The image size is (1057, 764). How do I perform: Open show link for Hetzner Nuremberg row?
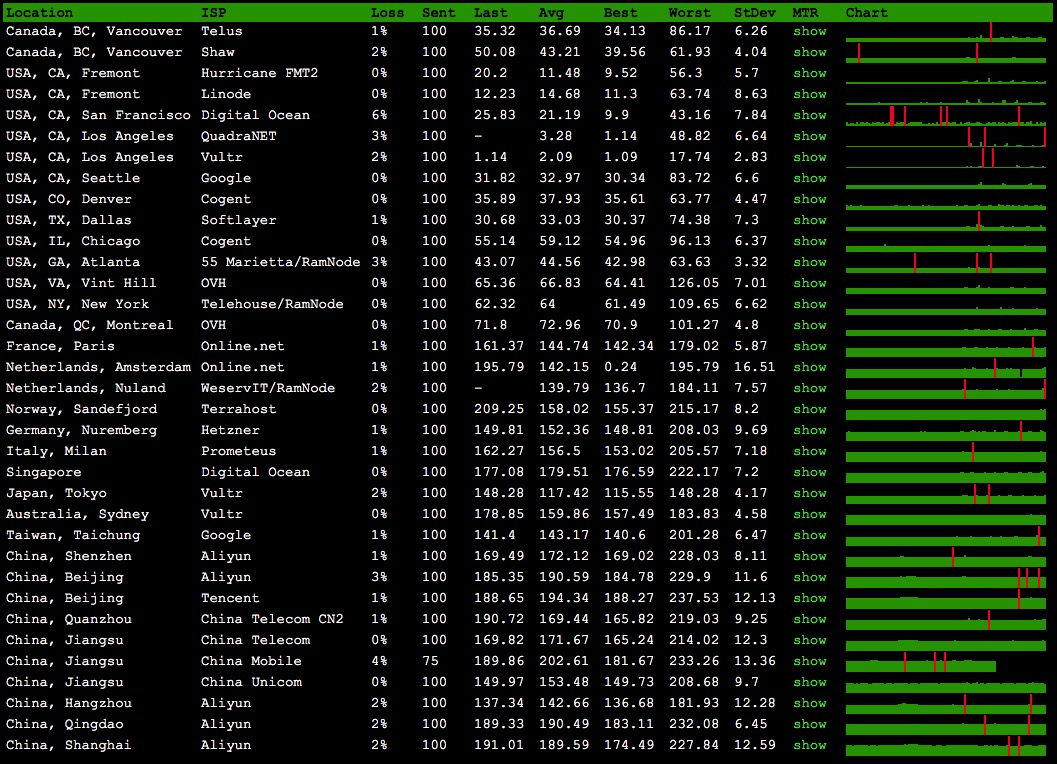point(809,430)
